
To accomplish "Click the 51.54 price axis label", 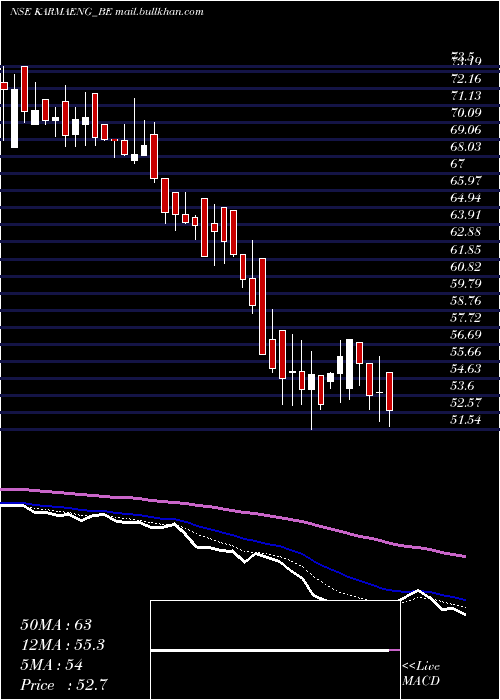I will tap(467, 419).
